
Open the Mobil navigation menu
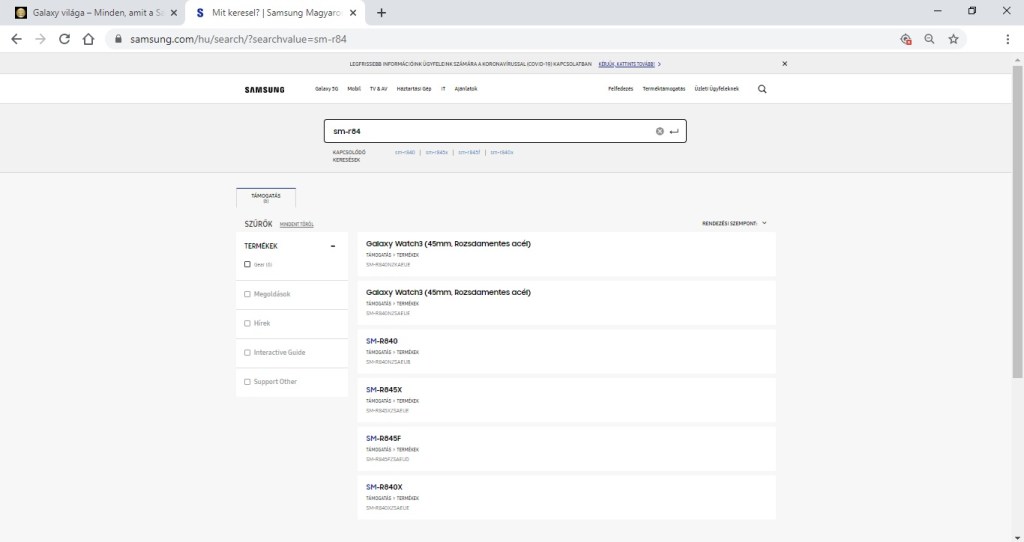(x=353, y=89)
